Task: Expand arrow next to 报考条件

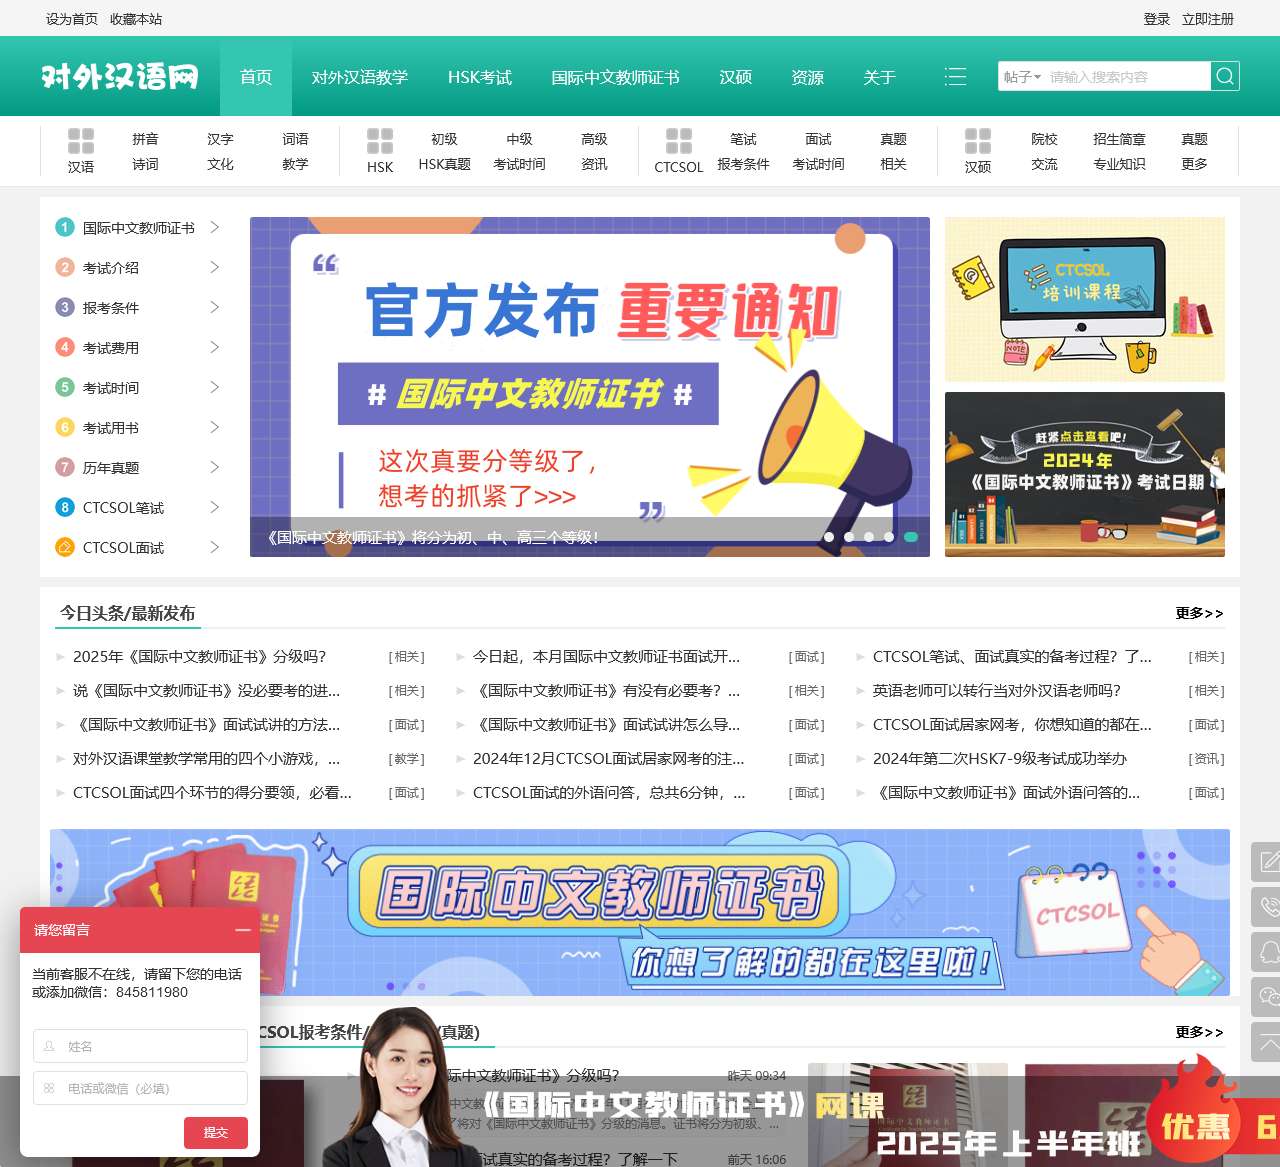Action: point(214,307)
